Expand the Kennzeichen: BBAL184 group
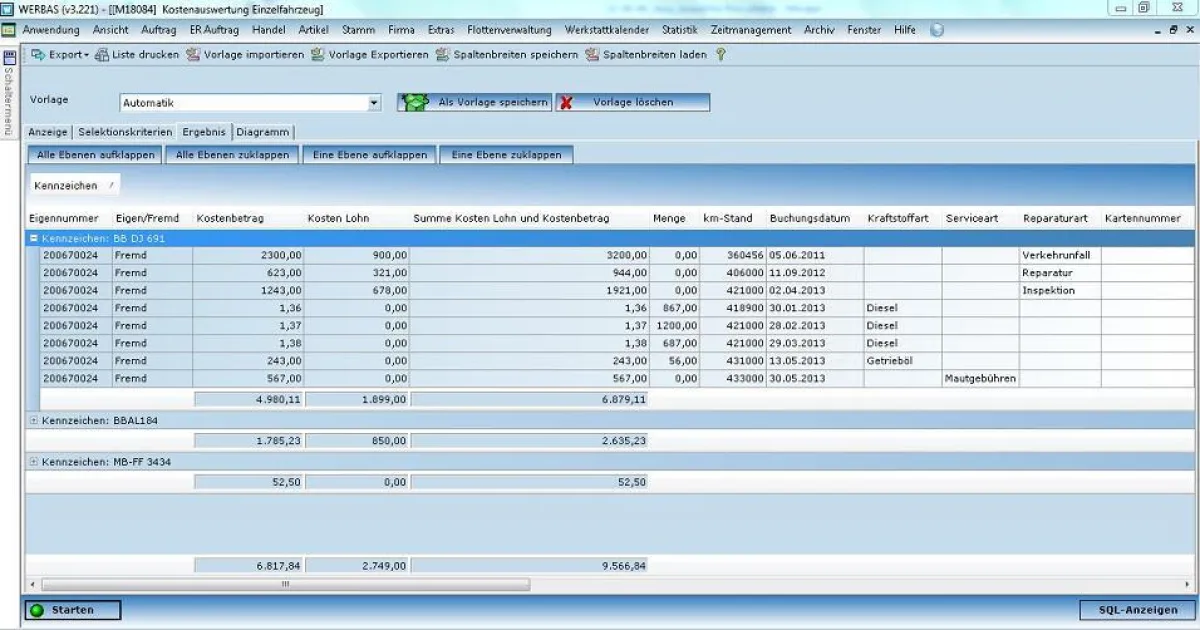The width and height of the screenshot is (1200, 630). click(x=34, y=421)
